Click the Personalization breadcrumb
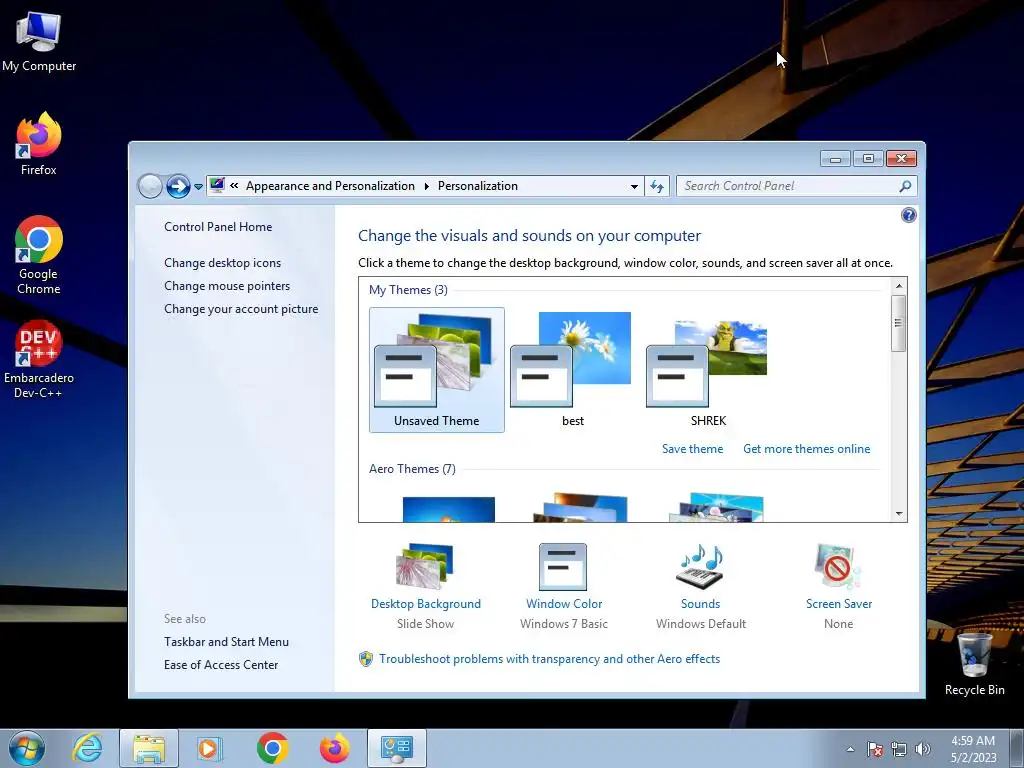 477,186
